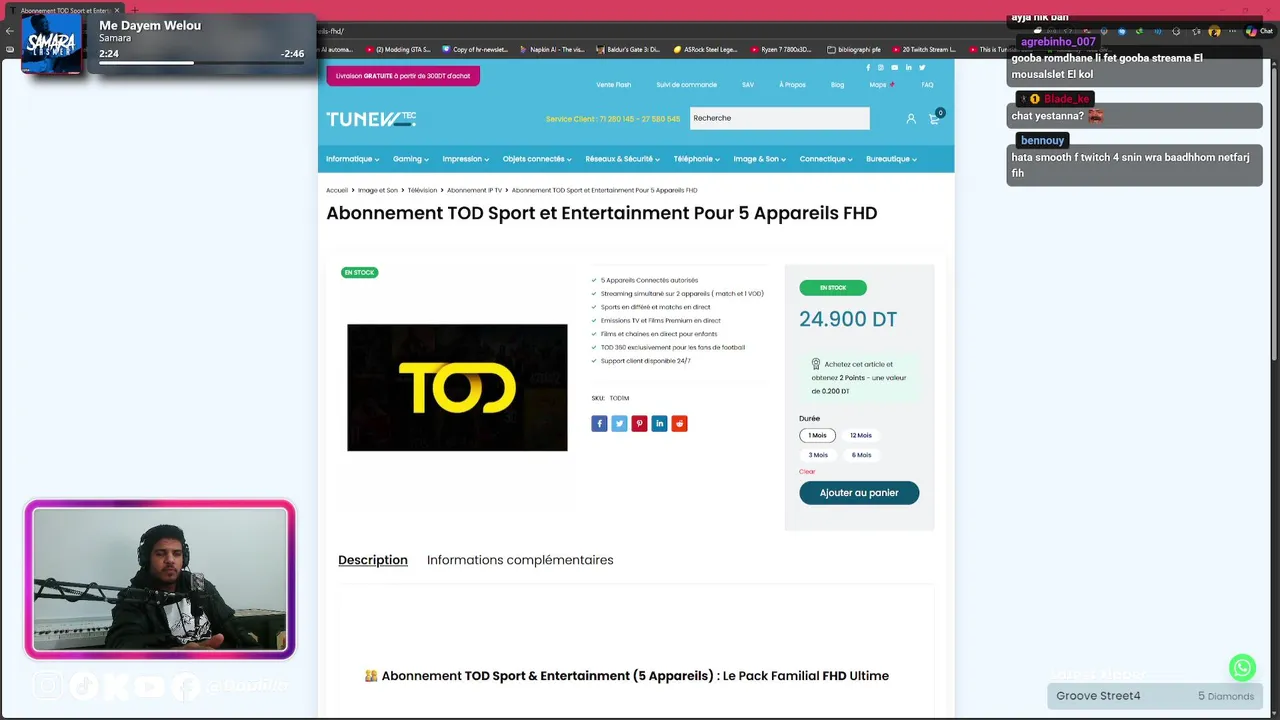Go to Accueil breadcrumb
Image resolution: width=1280 pixels, height=720 pixels.
337,190
